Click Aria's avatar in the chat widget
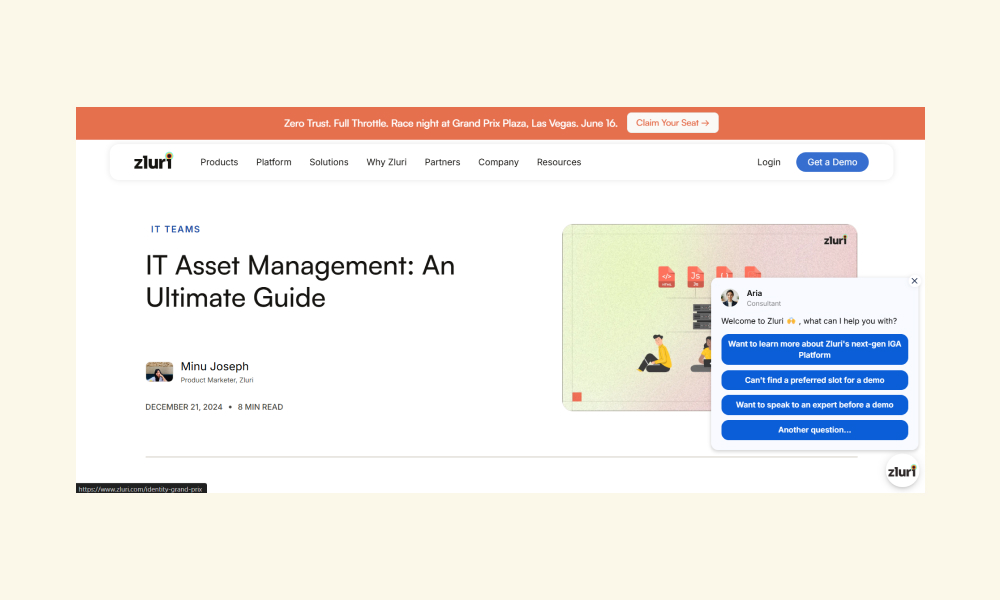 [730, 297]
